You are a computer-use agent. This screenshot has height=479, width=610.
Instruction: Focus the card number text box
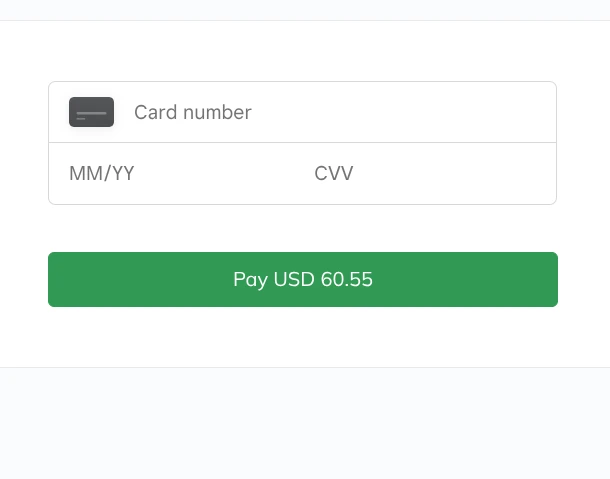[330, 112]
